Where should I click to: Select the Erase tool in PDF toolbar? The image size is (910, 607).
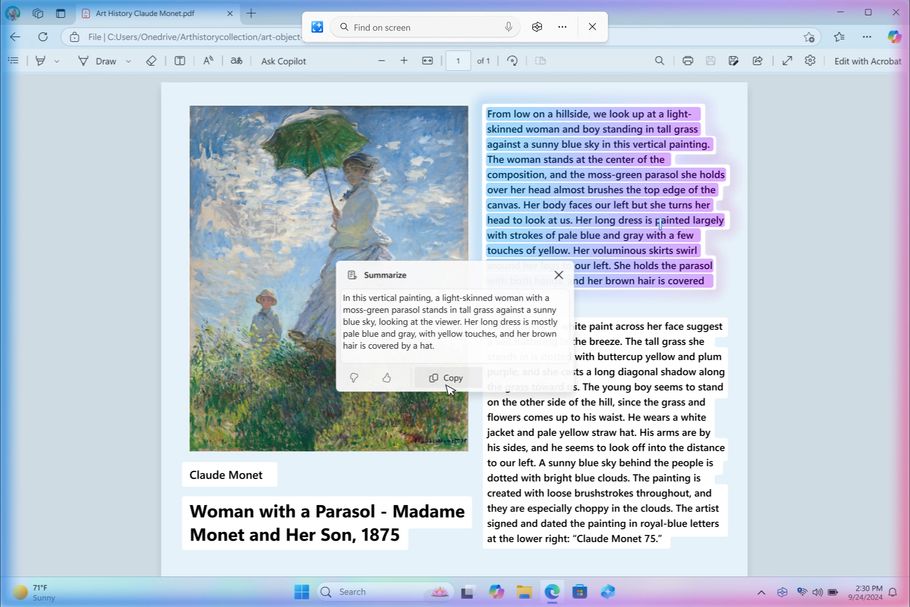[151, 61]
